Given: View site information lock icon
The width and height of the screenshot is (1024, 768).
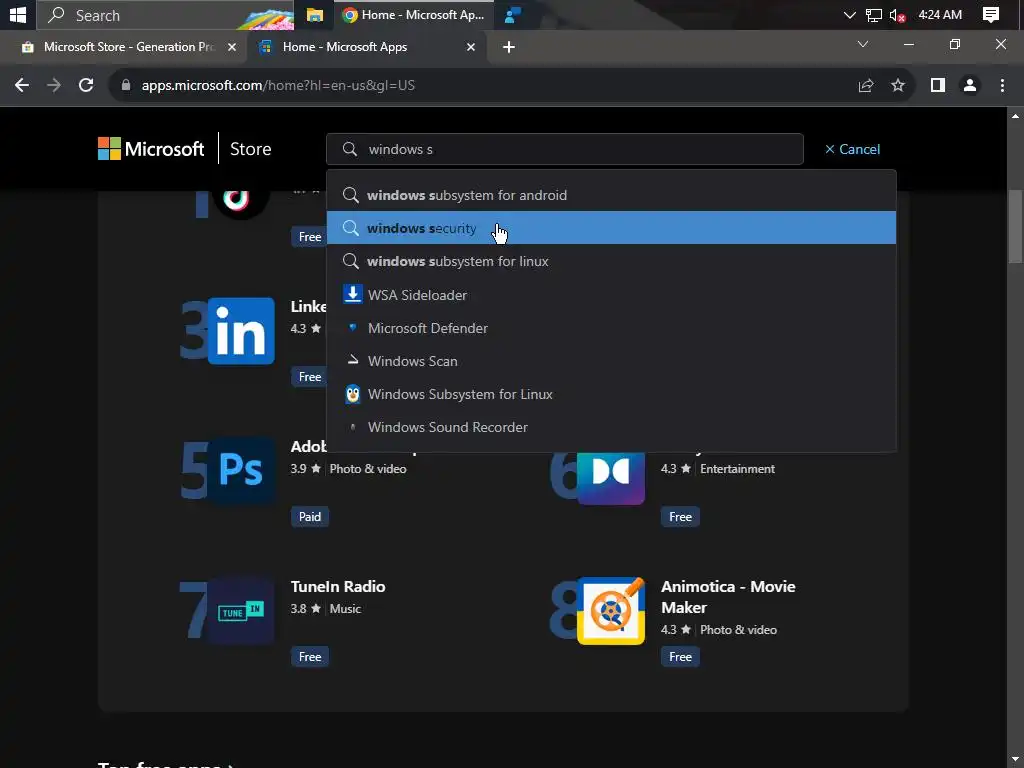Looking at the screenshot, I should point(126,85).
